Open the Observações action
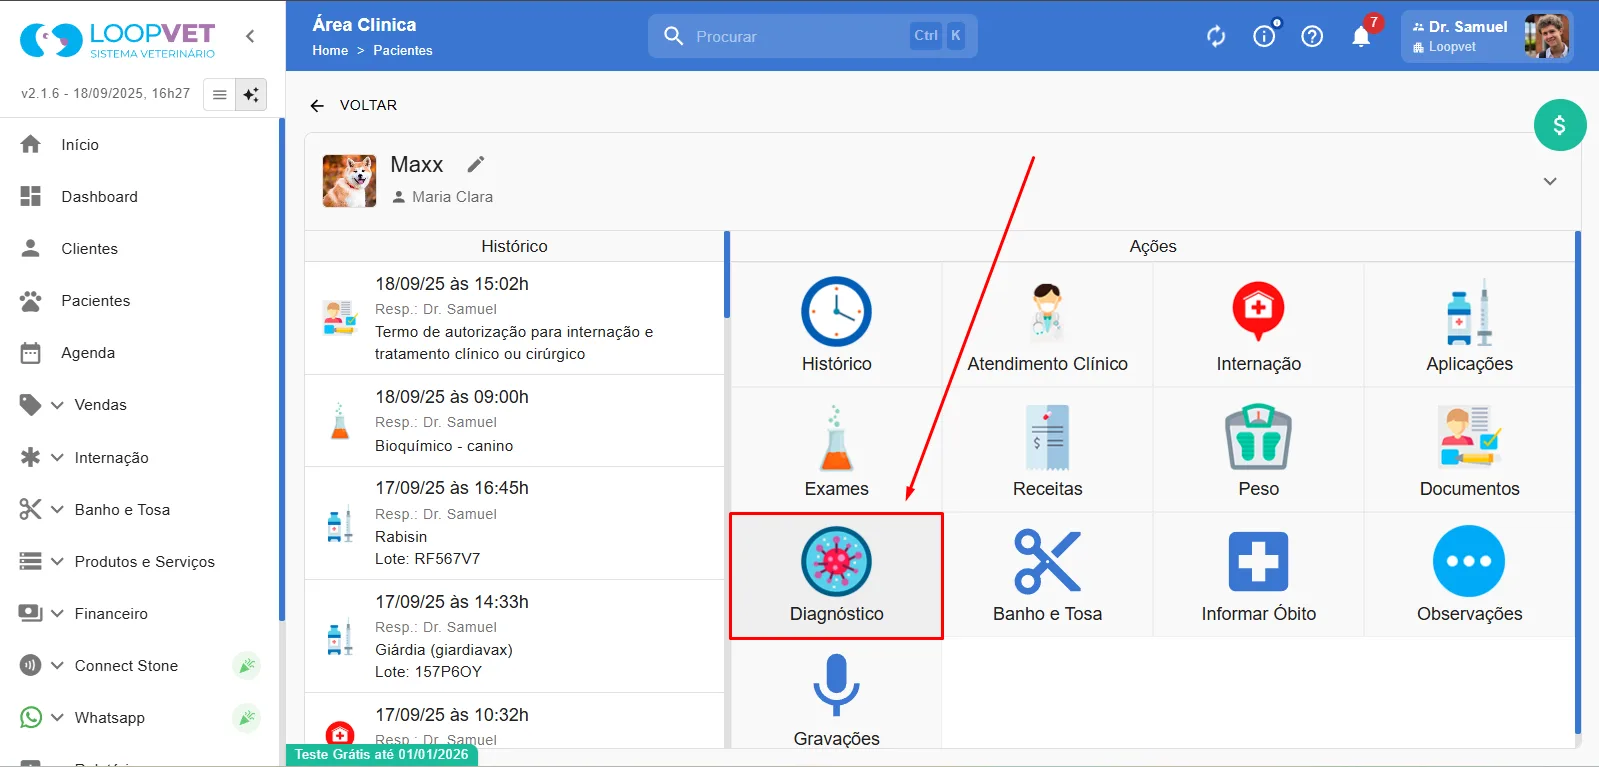Screen dimensions: 1599x767 point(1469,575)
